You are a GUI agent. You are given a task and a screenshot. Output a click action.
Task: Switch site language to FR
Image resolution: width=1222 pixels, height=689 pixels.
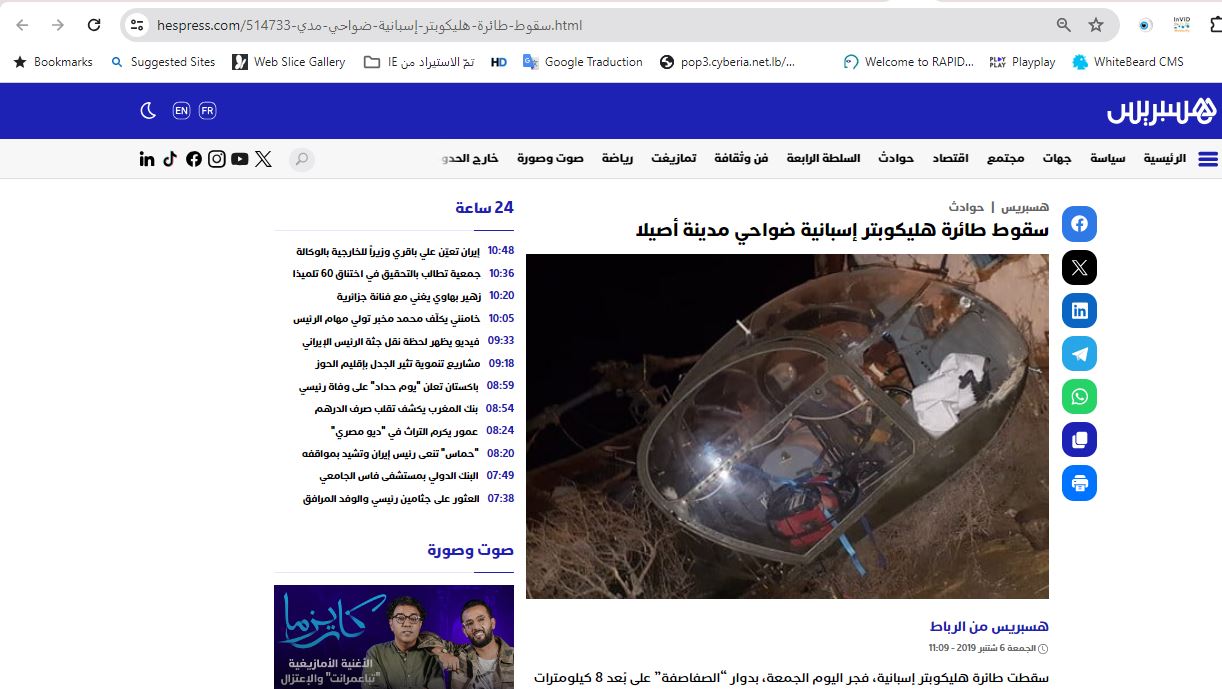click(207, 110)
